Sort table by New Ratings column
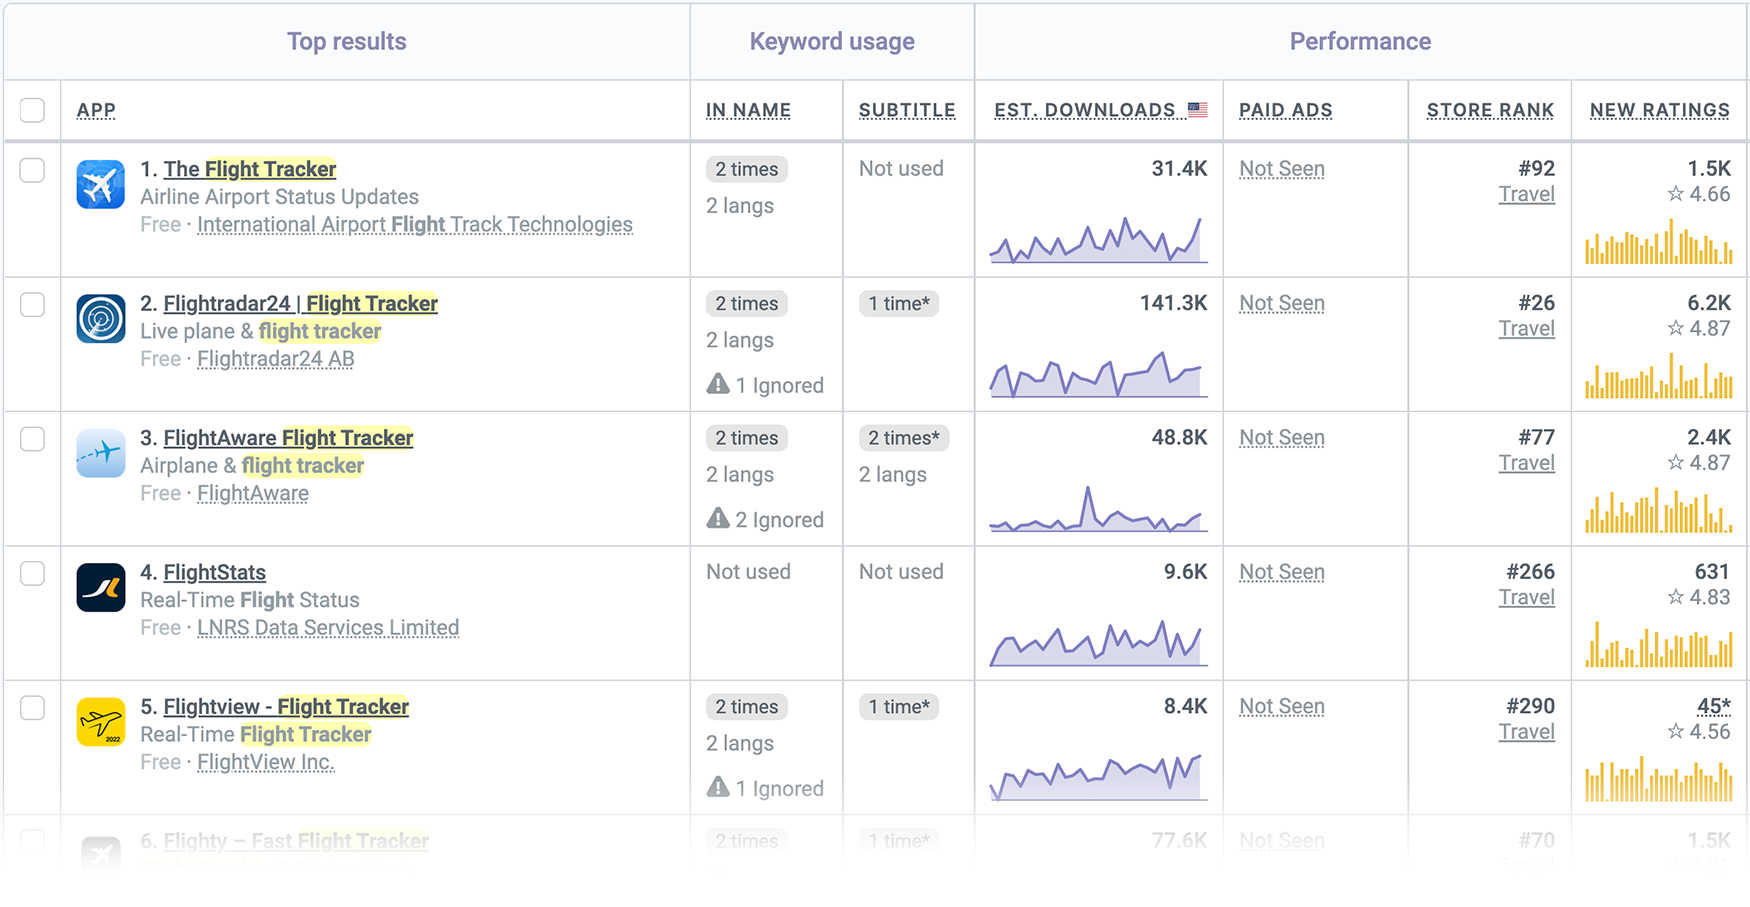This screenshot has height=907, width=1750. tap(1659, 110)
